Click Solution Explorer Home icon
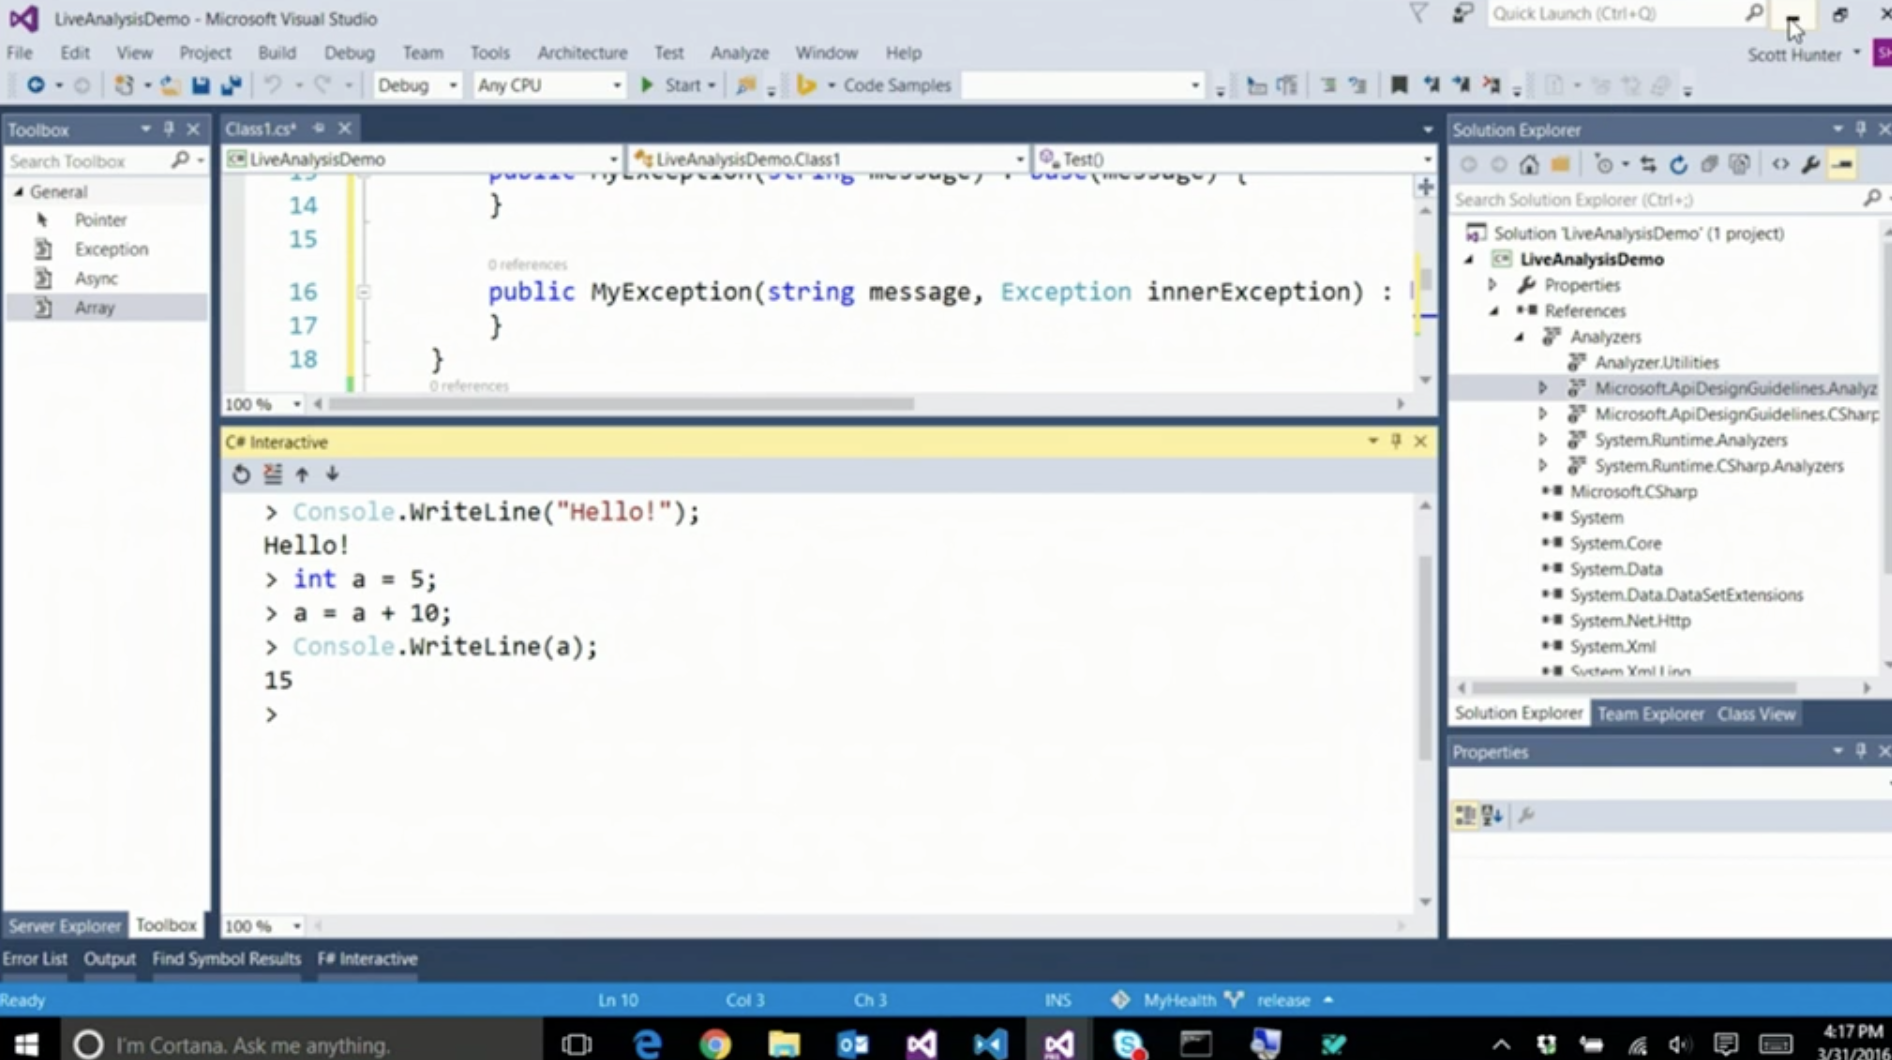Image resolution: width=1892 pixels, height=1060 pixels. 1529,165
